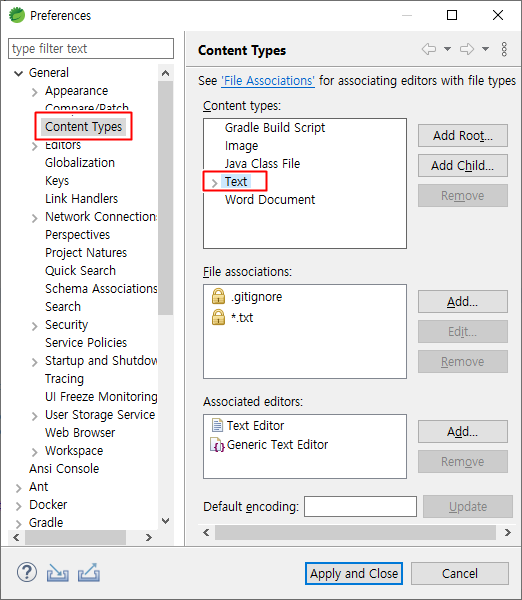Viewport: 522px width, 600px height.
Task: Click the right panel horizontal scrollbar
Action: pos(355,532)
